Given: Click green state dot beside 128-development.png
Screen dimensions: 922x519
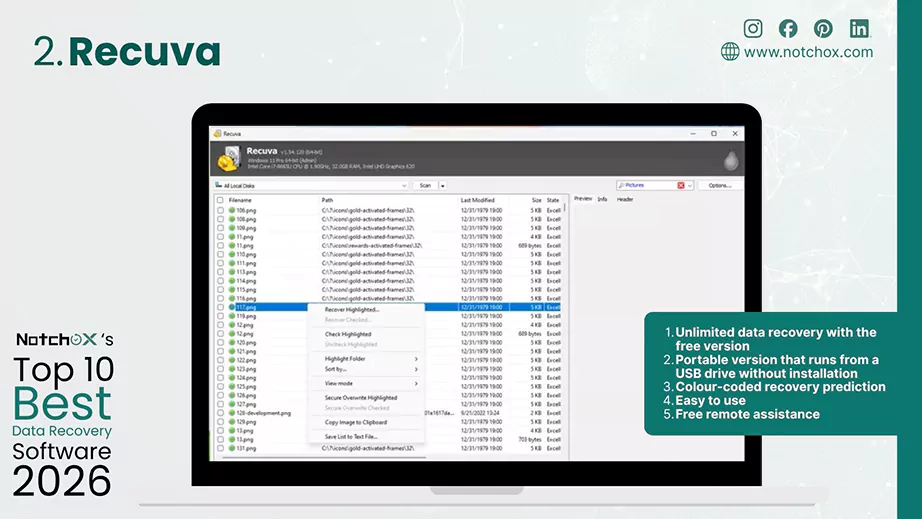Looking at the screenshot, I should pyautogui.click(x=232, y=413).
